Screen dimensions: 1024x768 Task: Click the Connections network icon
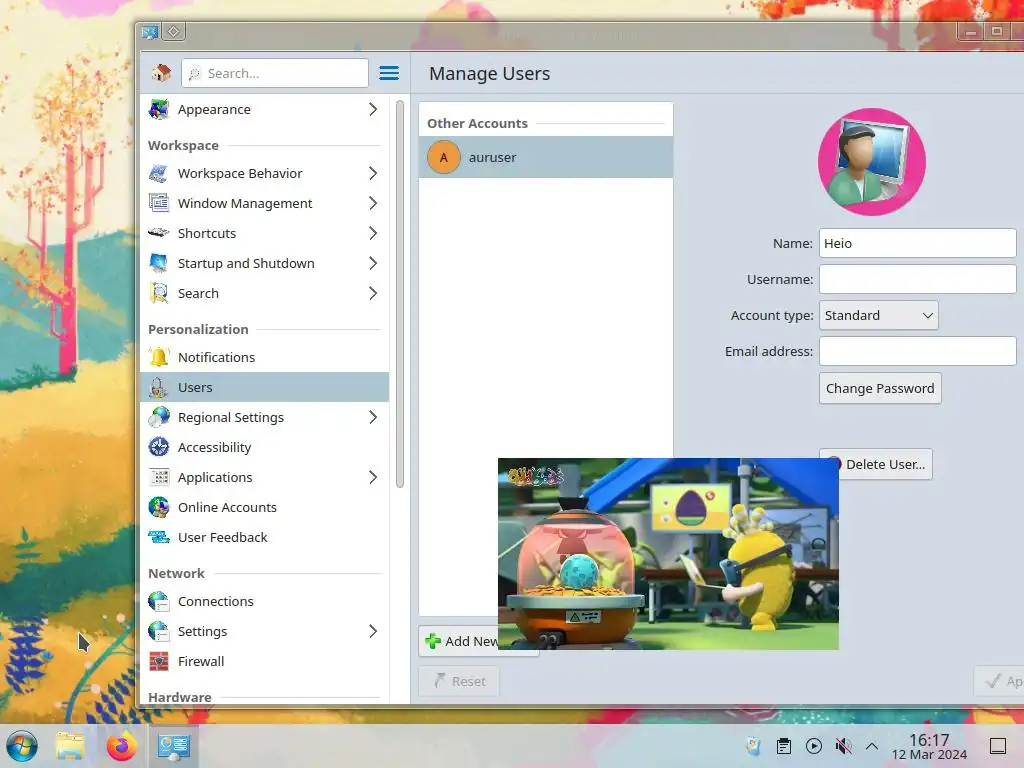[x=159, y=601]
